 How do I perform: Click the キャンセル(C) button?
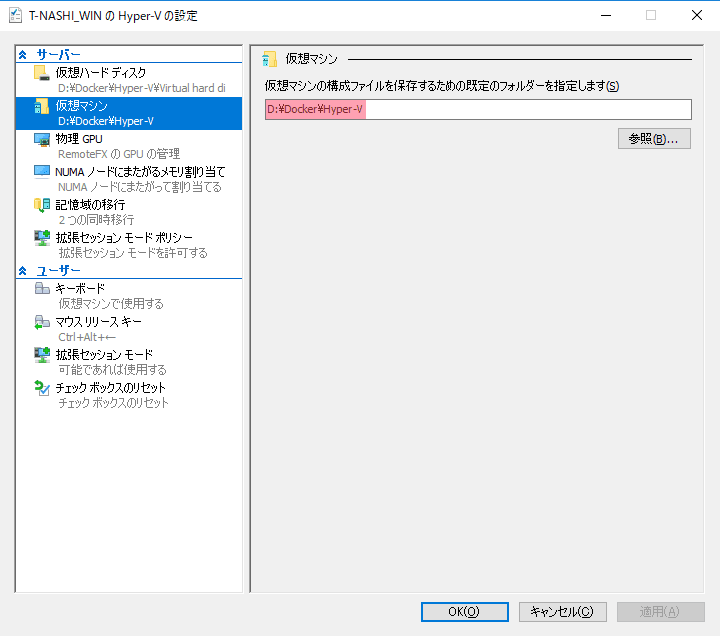click(562, 612)
